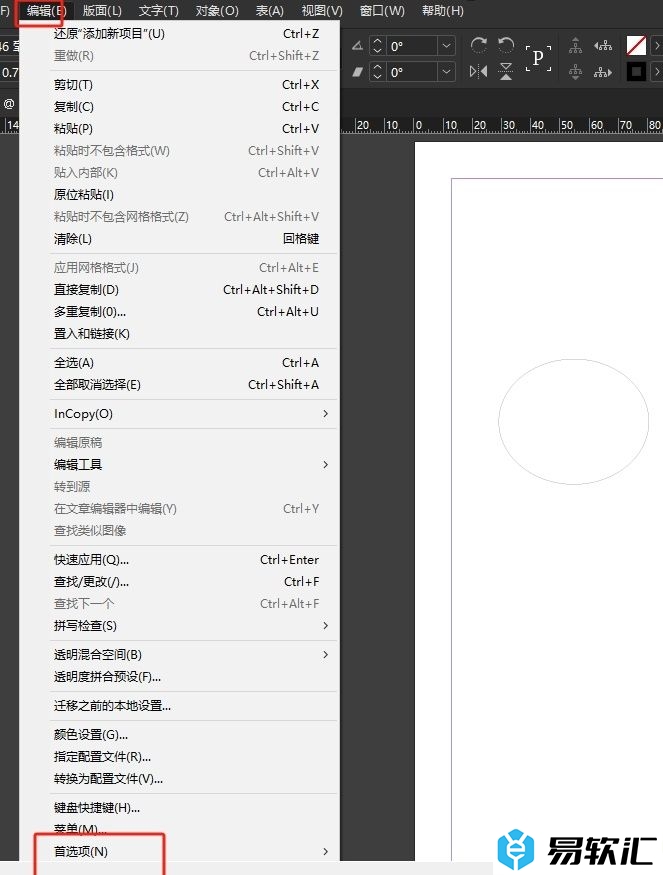Click the shear angle icon
The width and height of the screenshot is (663, 875).
click(357, 72)
